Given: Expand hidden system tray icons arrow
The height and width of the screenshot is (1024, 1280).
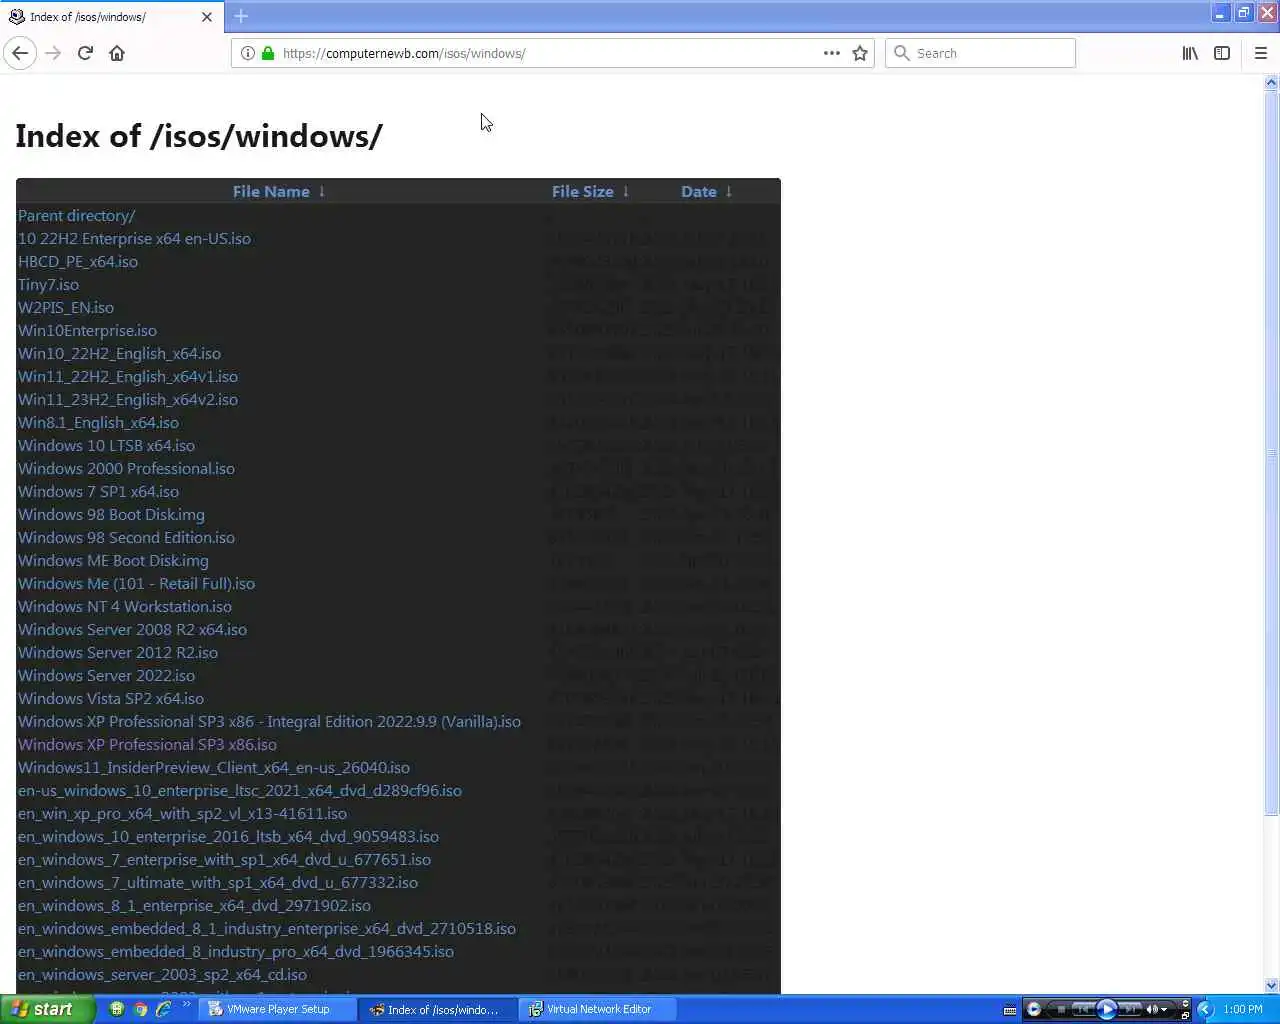Looking at the screenshot, I should 1205,1009.
